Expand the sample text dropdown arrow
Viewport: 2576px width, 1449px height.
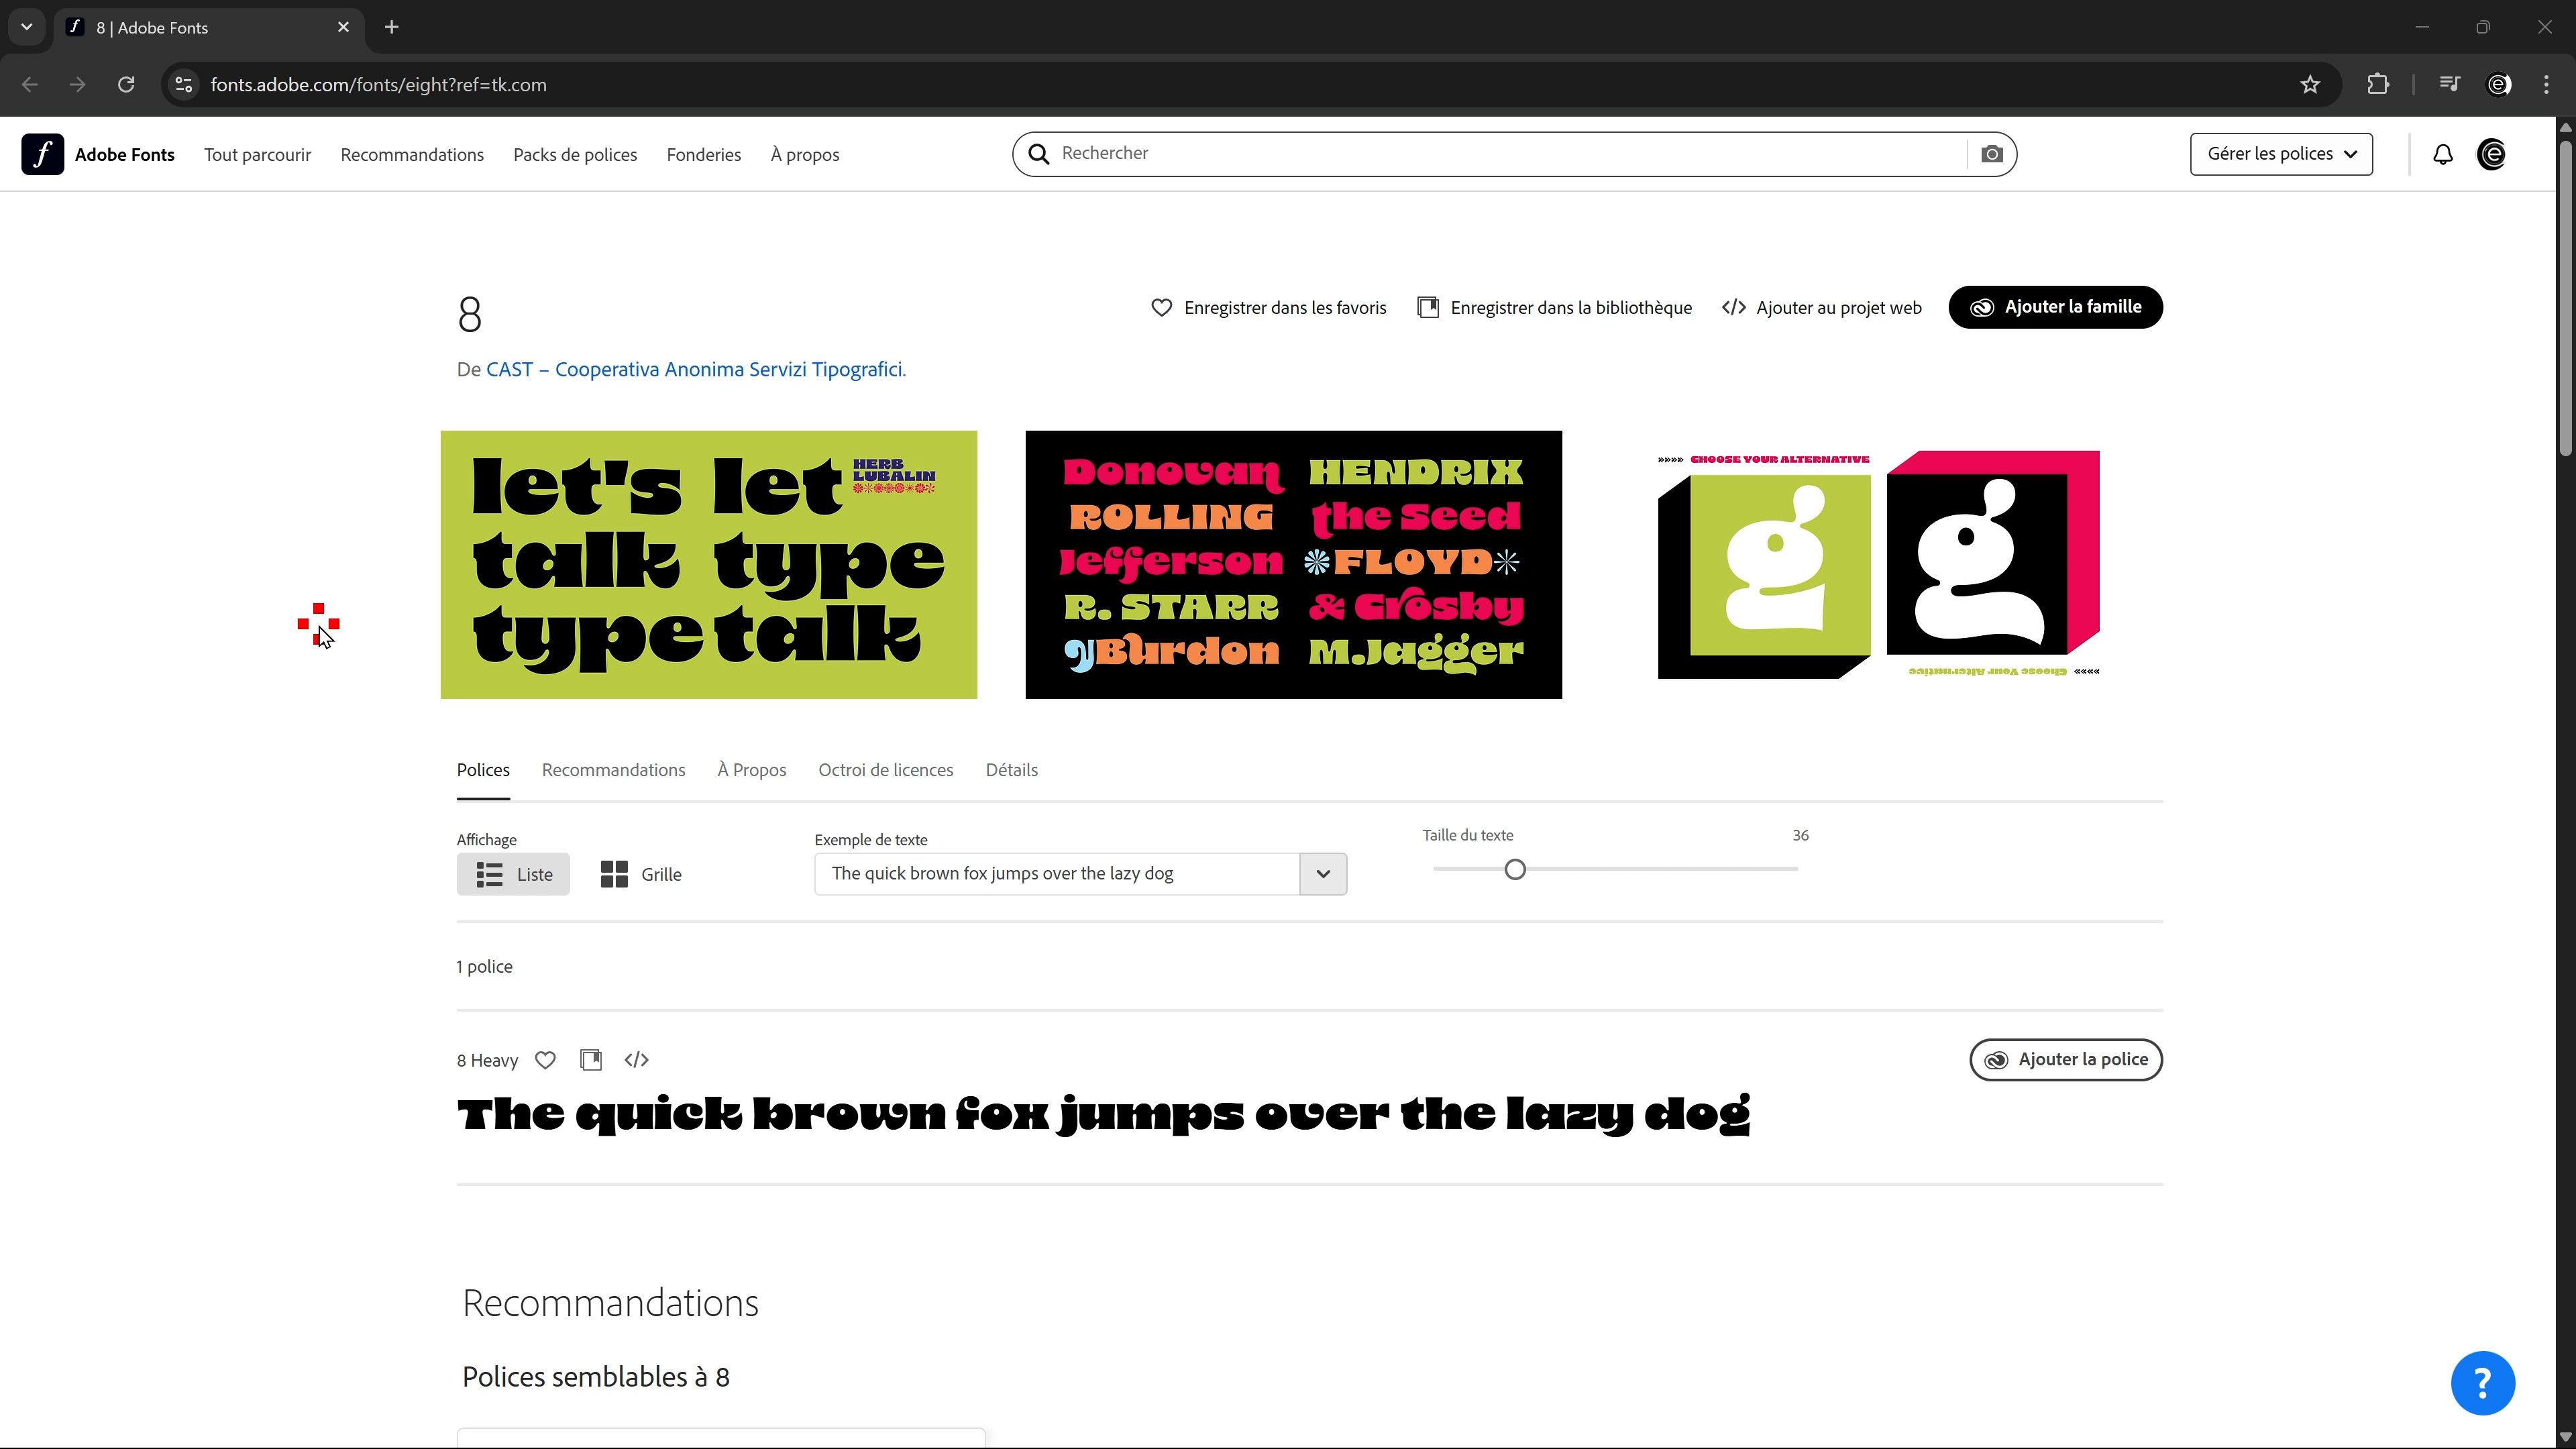pyautogui.click(x=1323, y=874)
